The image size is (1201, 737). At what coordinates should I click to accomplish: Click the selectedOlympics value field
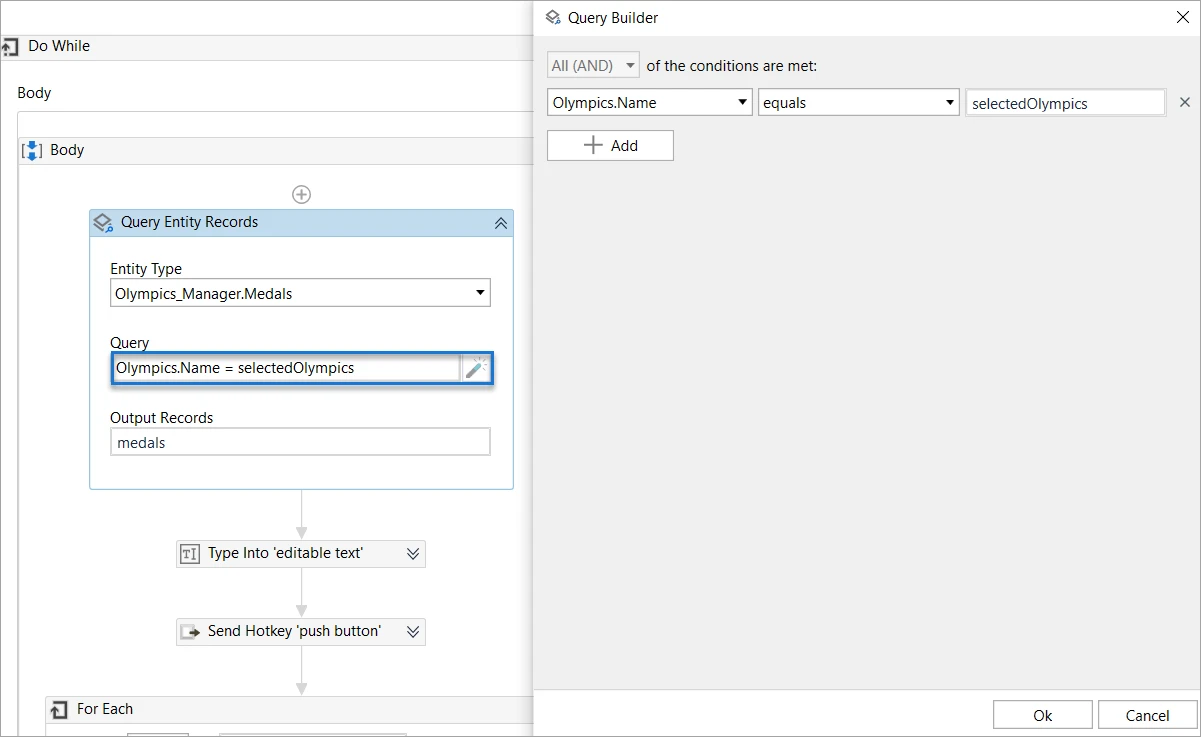click(1065, 102)
